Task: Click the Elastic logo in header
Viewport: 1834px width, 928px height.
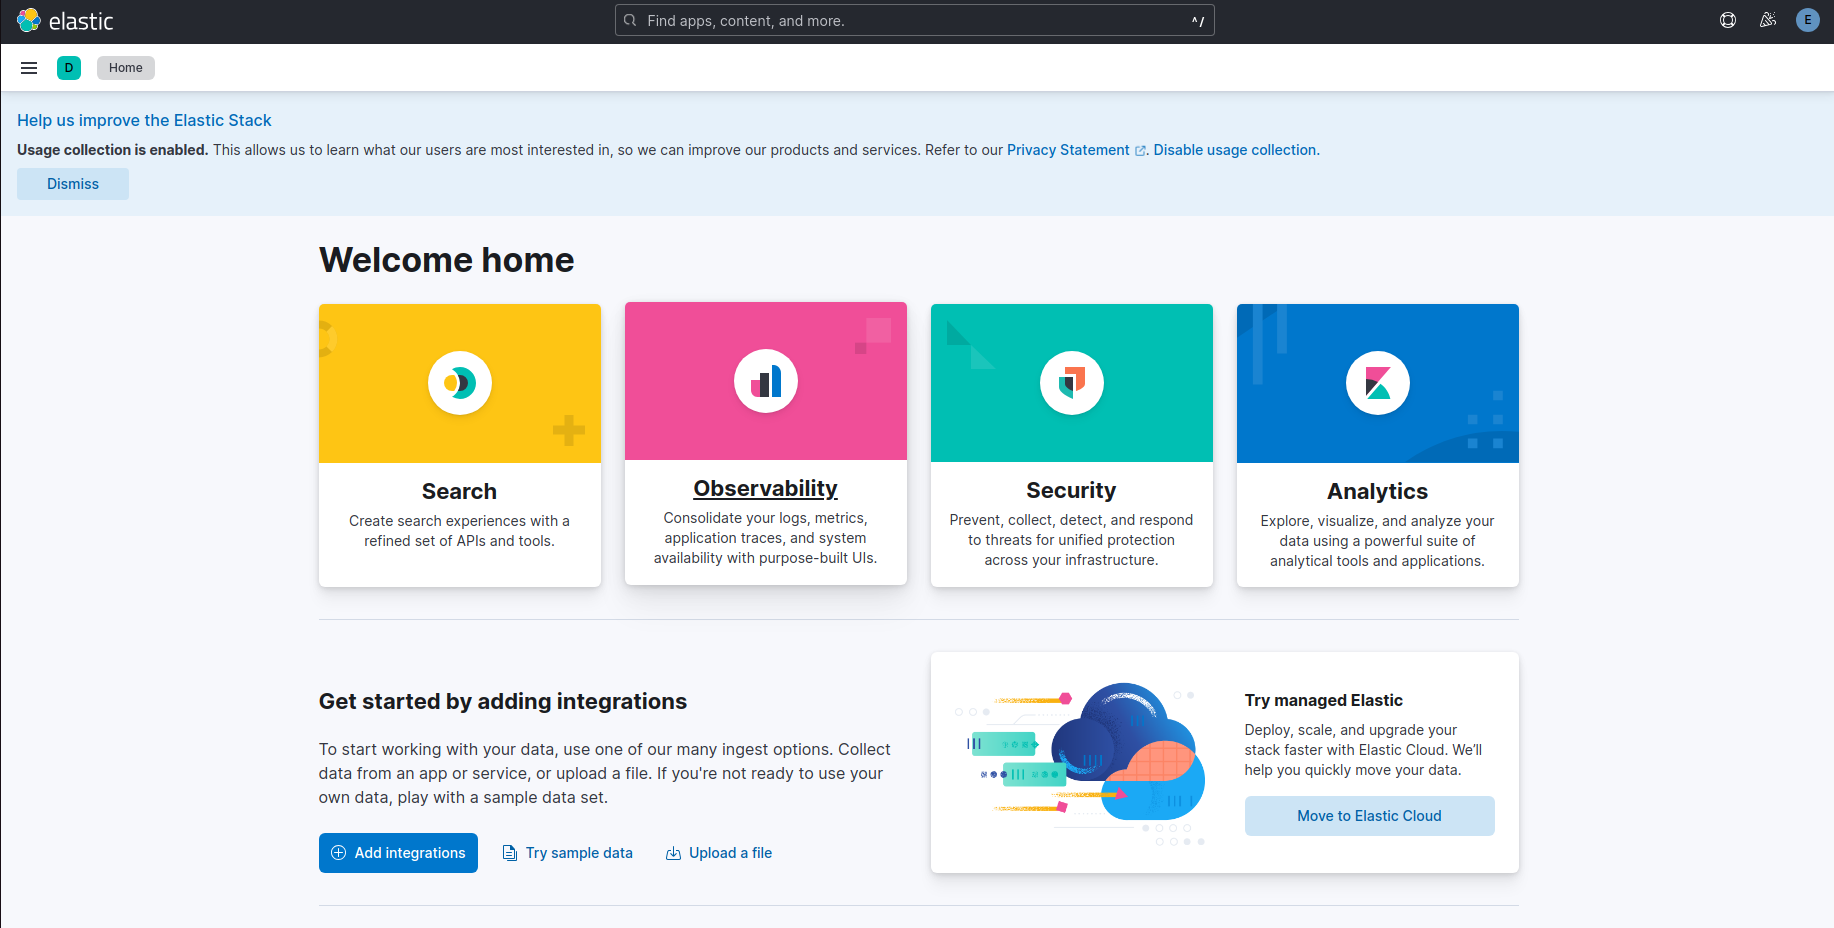Action: (x=65, y=20)
